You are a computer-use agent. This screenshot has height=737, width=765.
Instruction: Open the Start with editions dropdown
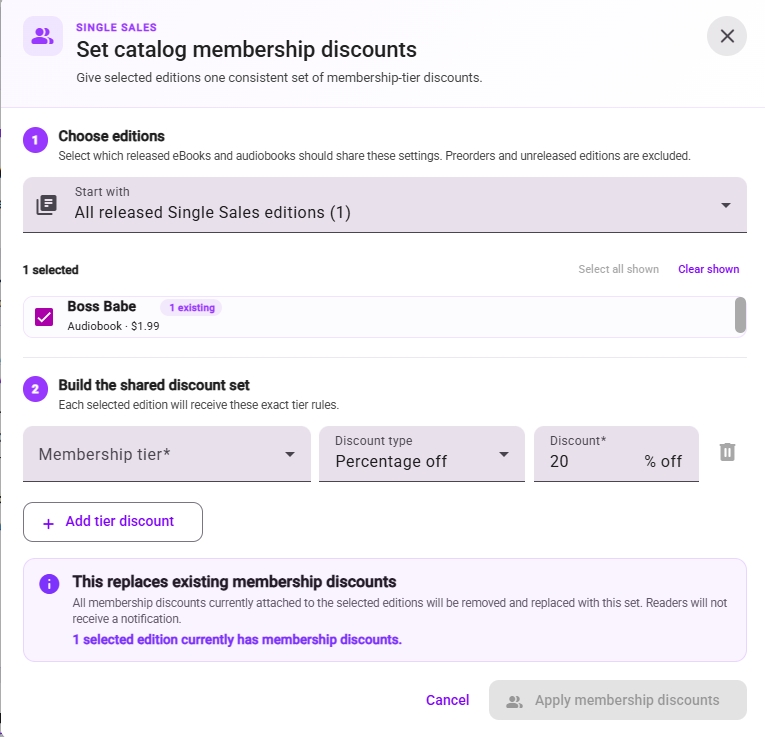click(x=384, y=205)
